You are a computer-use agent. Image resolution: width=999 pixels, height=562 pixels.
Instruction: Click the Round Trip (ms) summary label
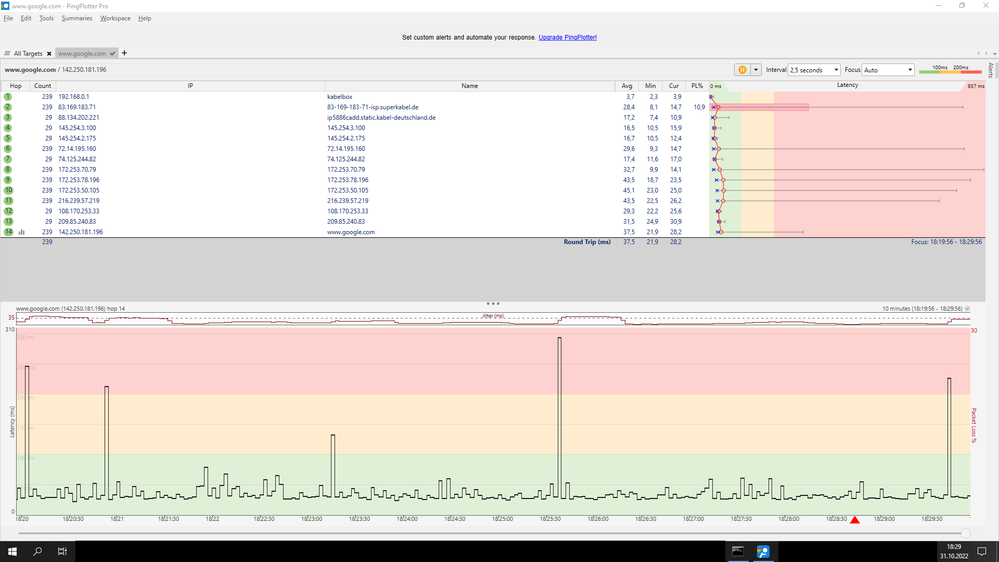pos(587,242)
